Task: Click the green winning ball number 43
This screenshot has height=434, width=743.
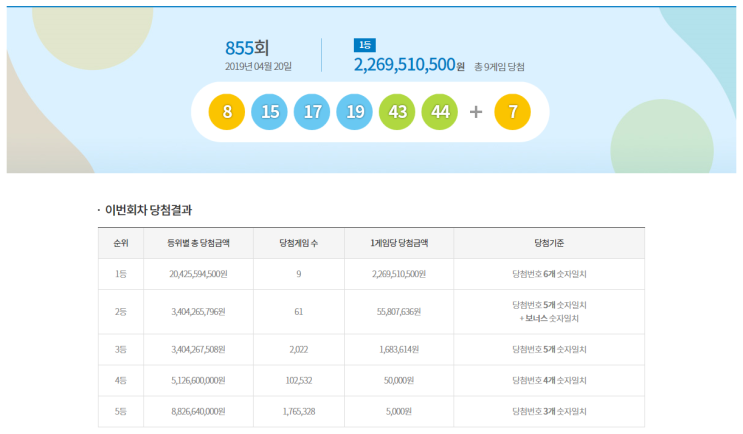Action: point(397,112)
